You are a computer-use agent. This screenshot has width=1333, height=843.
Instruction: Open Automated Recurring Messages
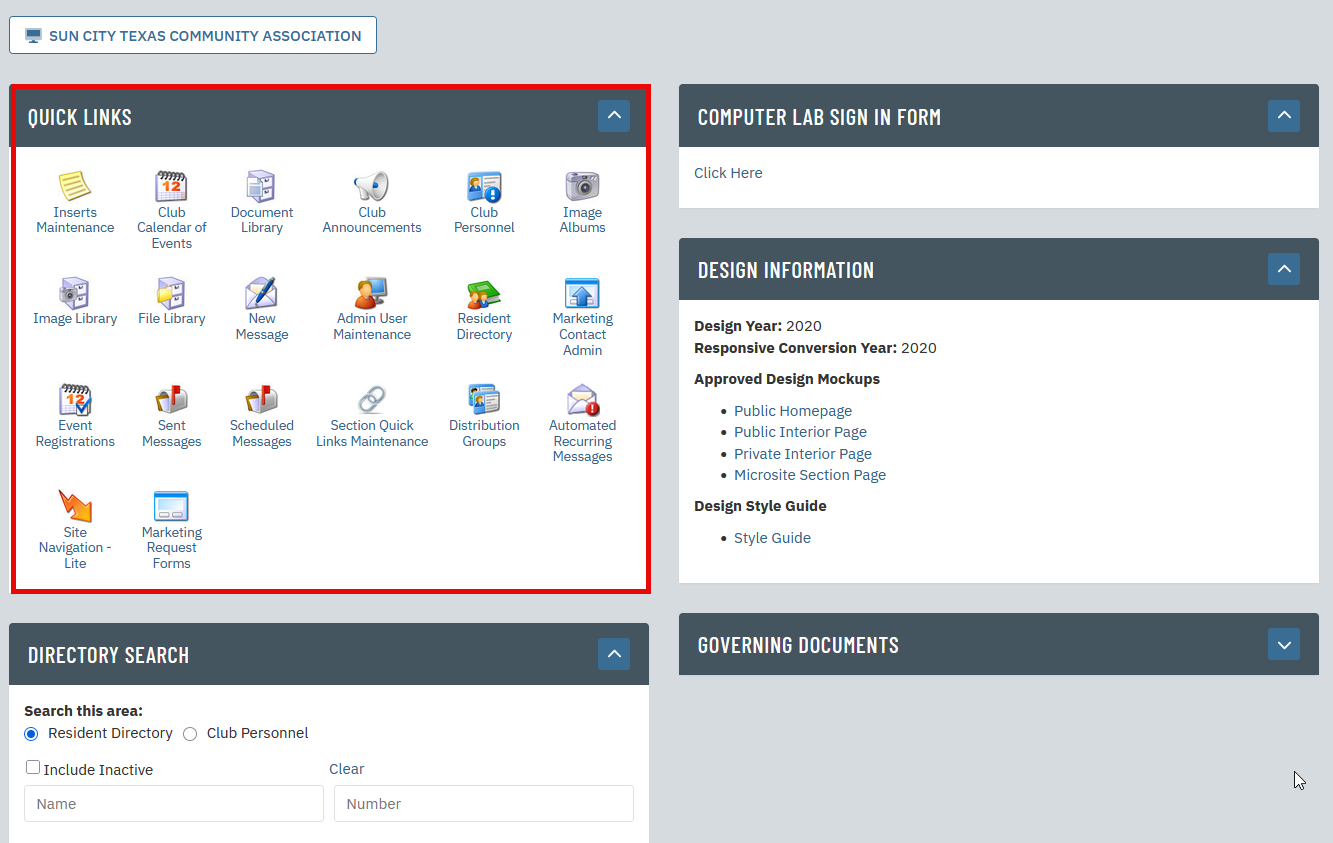pos(582,403)
